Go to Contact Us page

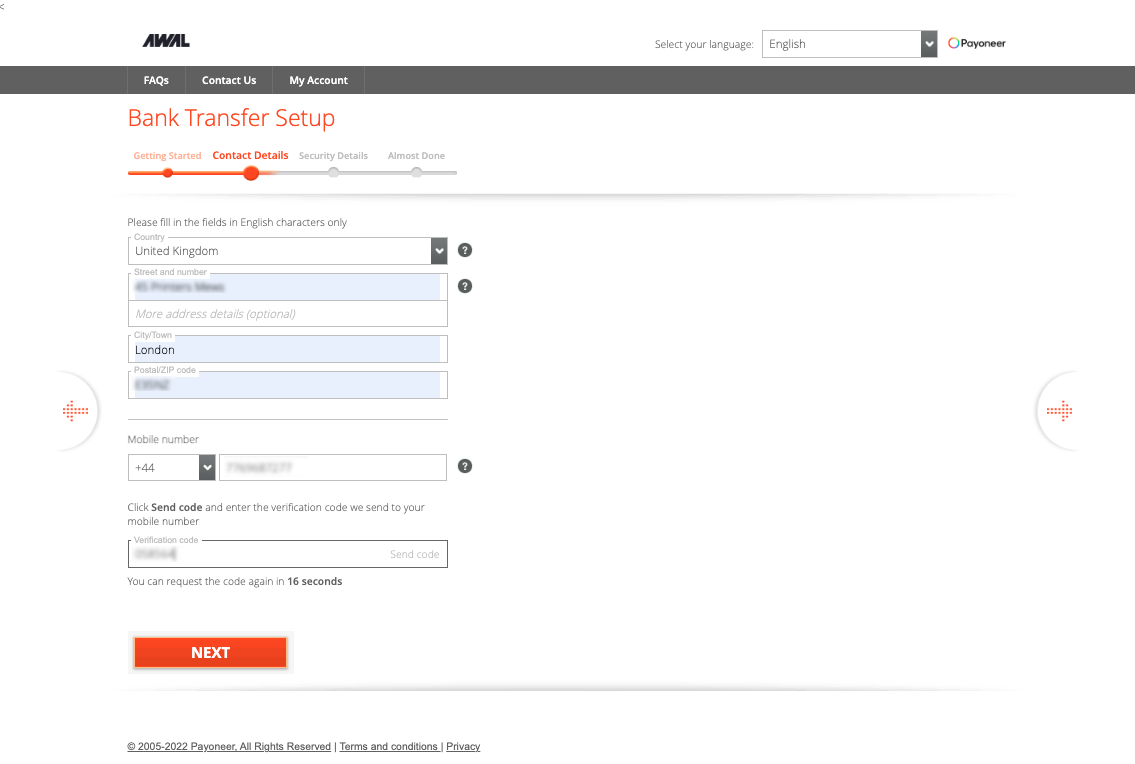click(229, 80)
